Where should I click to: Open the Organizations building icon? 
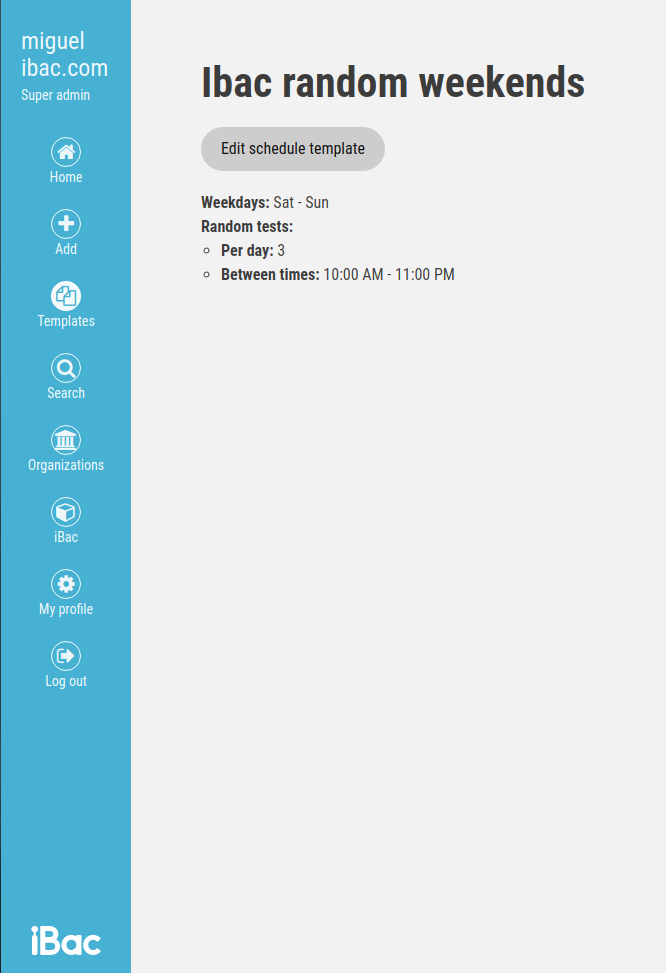click(66, 440)
